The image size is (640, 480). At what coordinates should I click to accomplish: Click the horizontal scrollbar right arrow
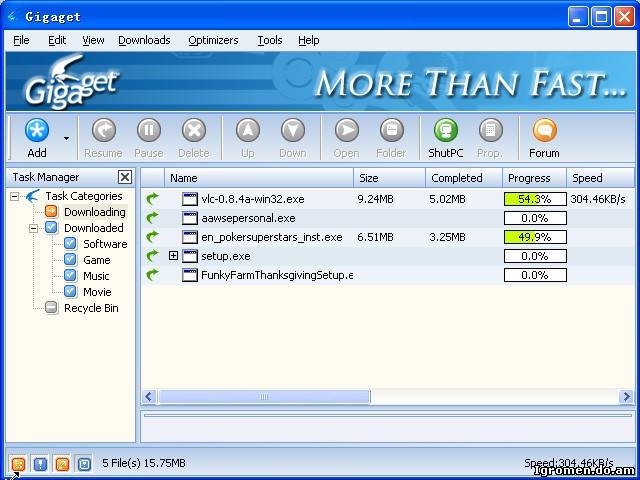(x=626, y=396)
